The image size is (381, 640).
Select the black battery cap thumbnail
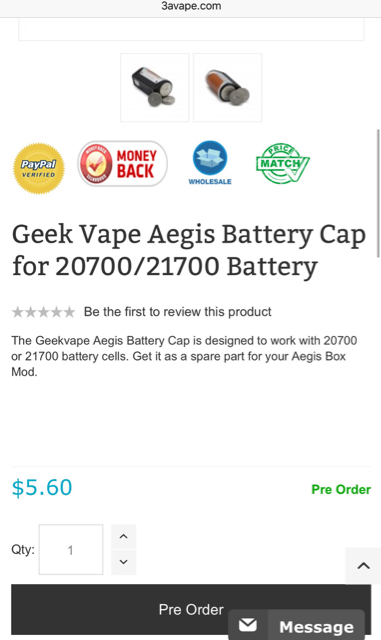(155, 87)
